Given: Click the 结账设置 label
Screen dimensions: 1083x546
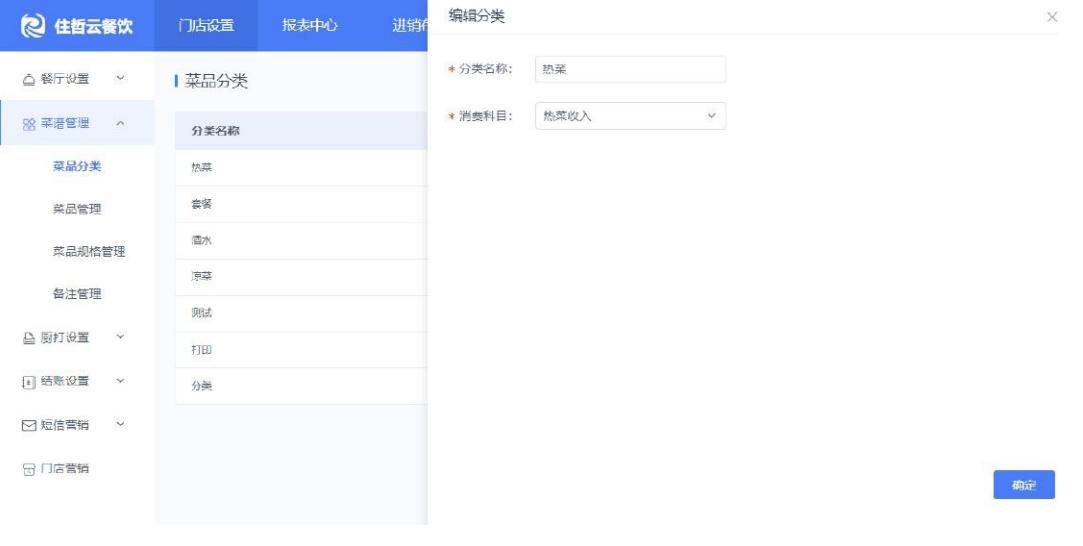Looking at the screenshot, I should click(65, 381).
